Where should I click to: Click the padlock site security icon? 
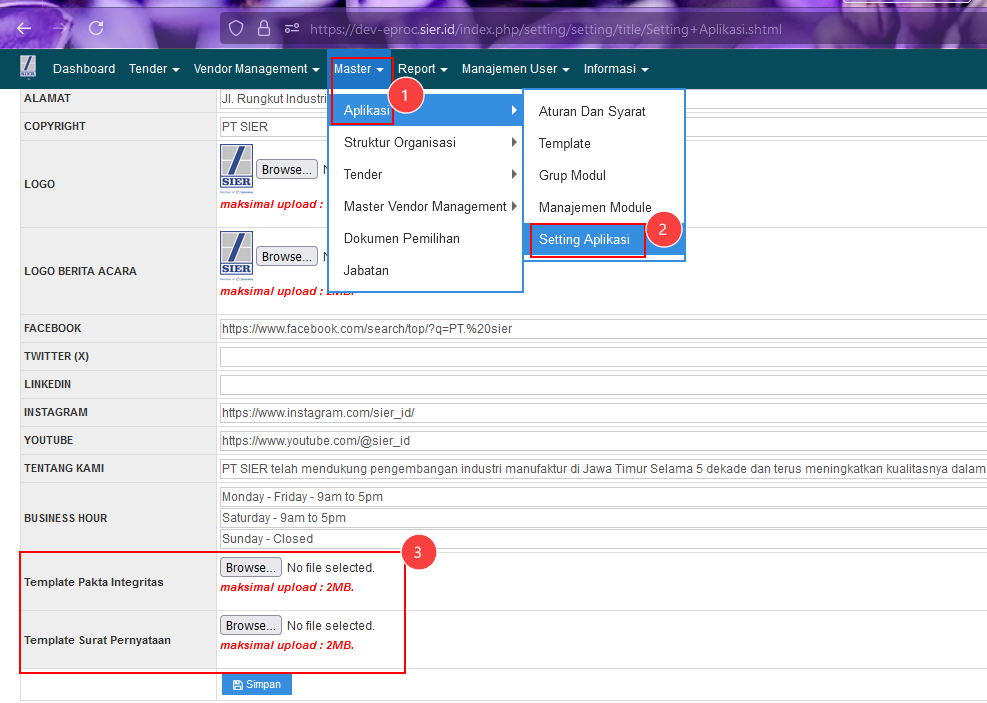point(264,29)
